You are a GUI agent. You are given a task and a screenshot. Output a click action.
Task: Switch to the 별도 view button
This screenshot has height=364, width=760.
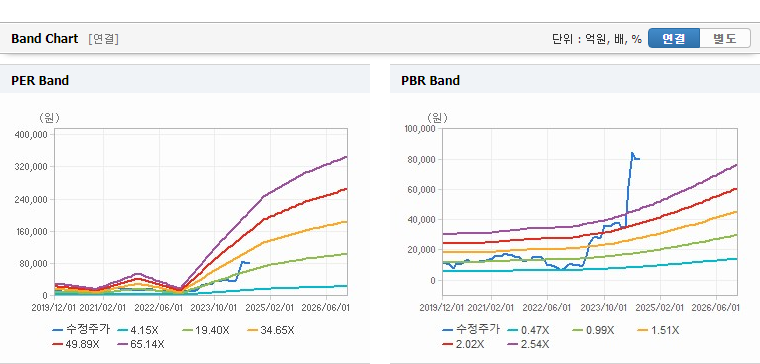[725, 38]
